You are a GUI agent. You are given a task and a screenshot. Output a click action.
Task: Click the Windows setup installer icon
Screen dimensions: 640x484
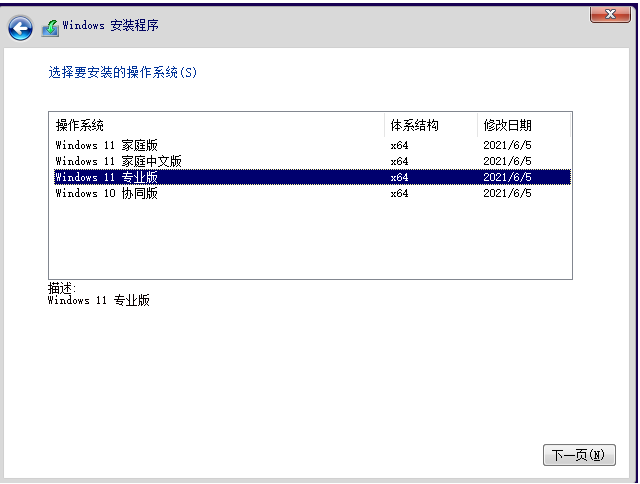point(50,28)
